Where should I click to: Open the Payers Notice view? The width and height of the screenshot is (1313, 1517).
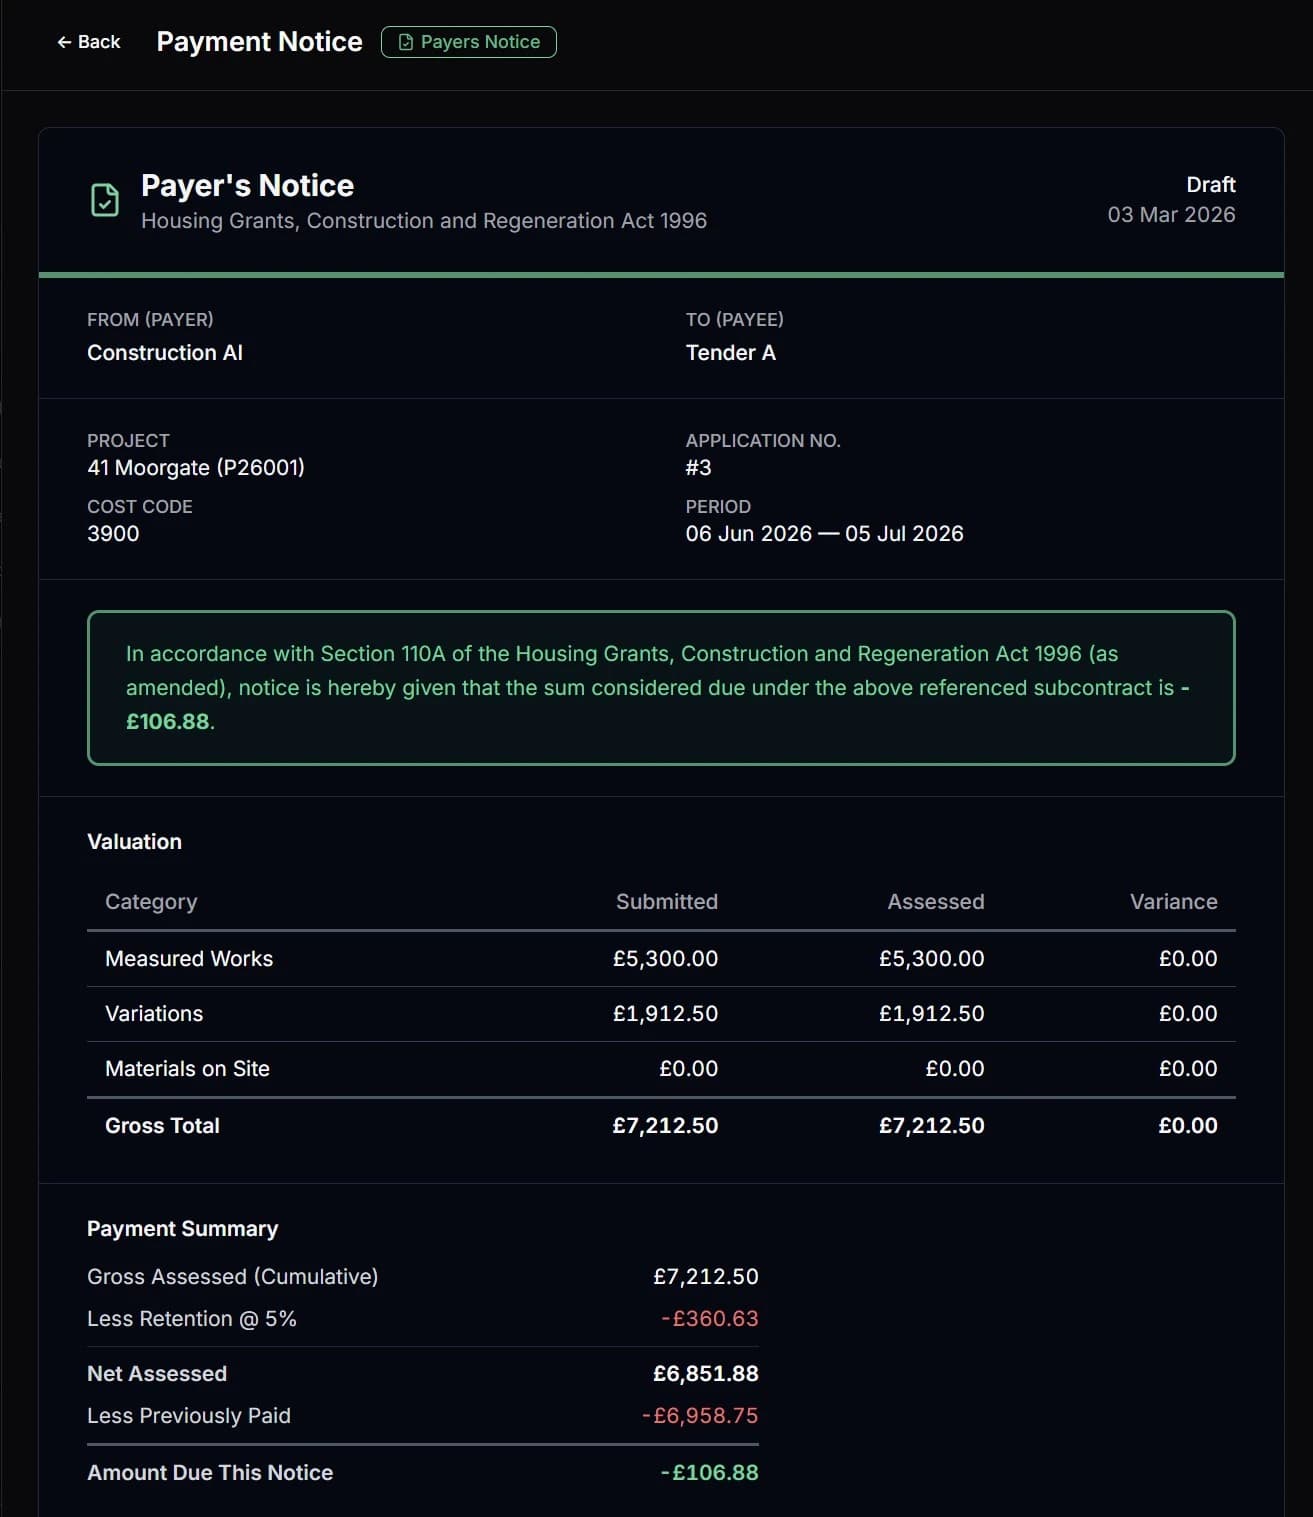pyautogui.click(x=468, y=41)
